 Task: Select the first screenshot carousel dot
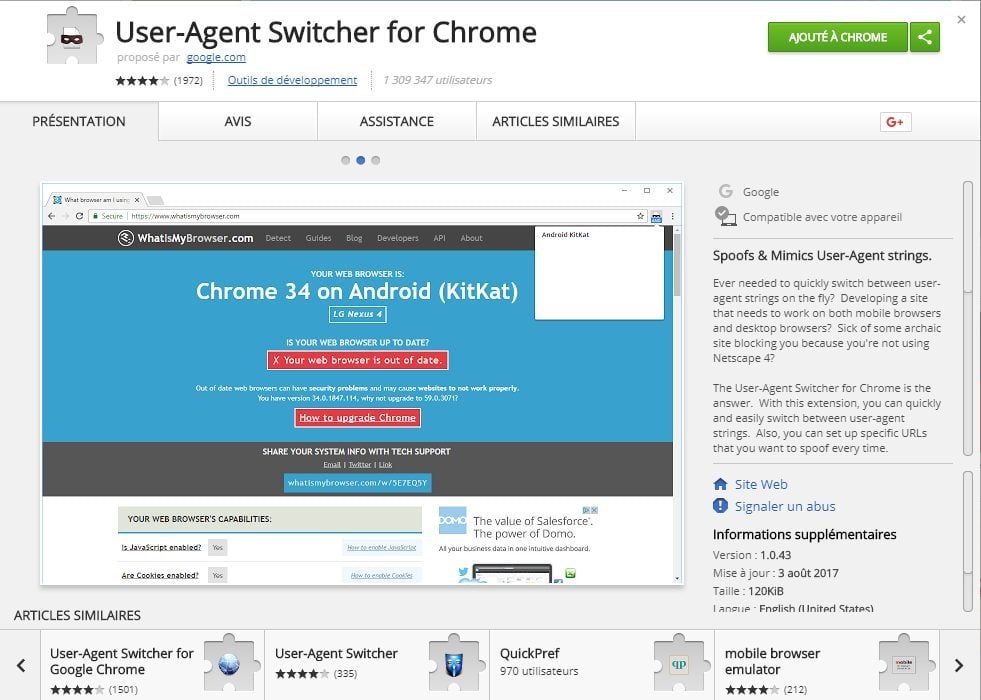[345, 160]
